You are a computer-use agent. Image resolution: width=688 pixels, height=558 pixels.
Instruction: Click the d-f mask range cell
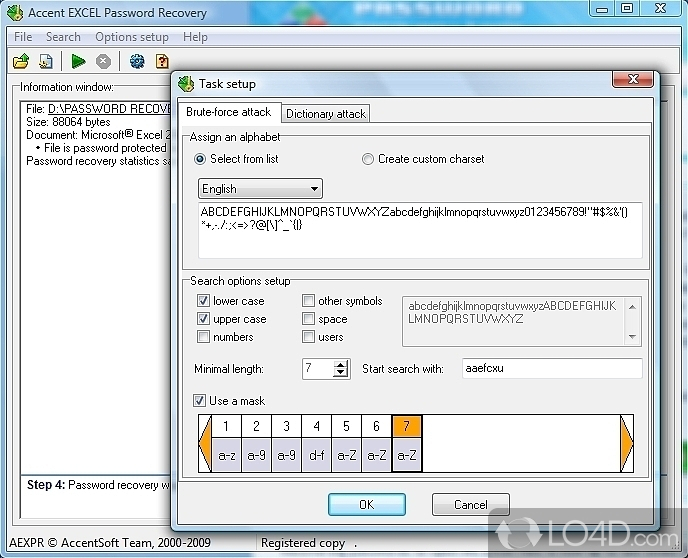tap(316, 455)
